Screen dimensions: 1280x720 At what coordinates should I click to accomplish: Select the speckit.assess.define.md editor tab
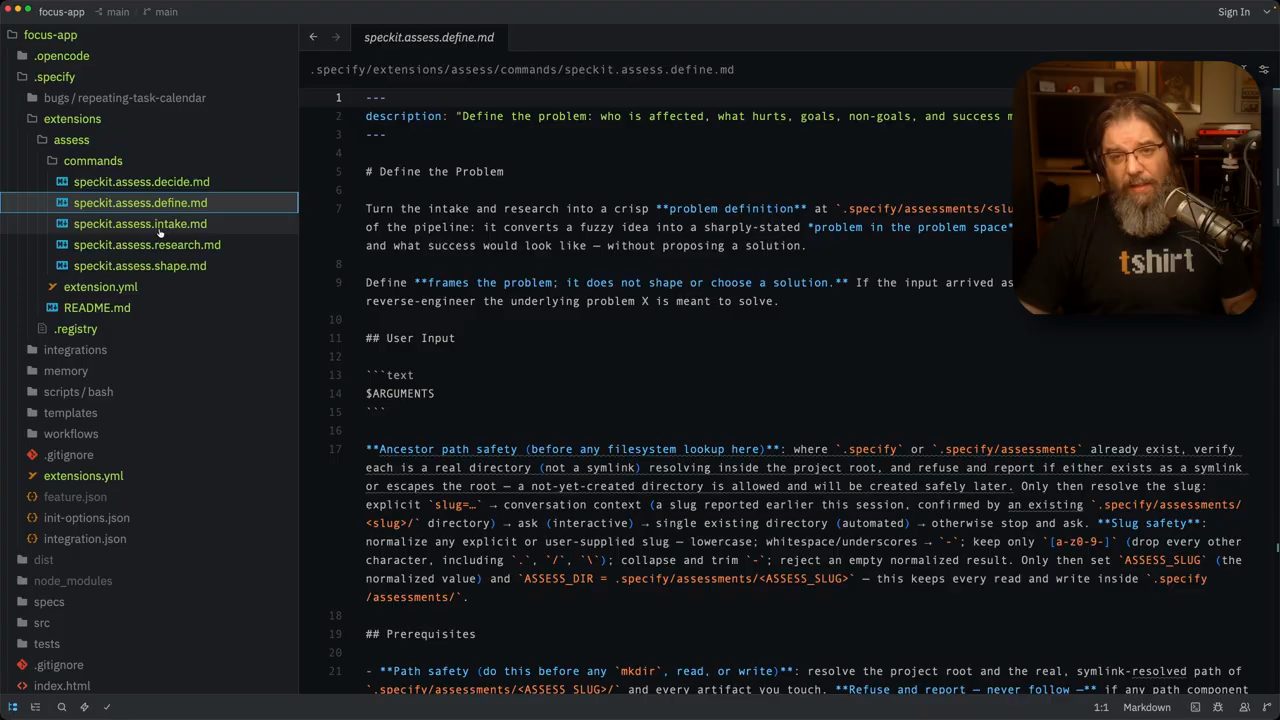tap(429, 37)
